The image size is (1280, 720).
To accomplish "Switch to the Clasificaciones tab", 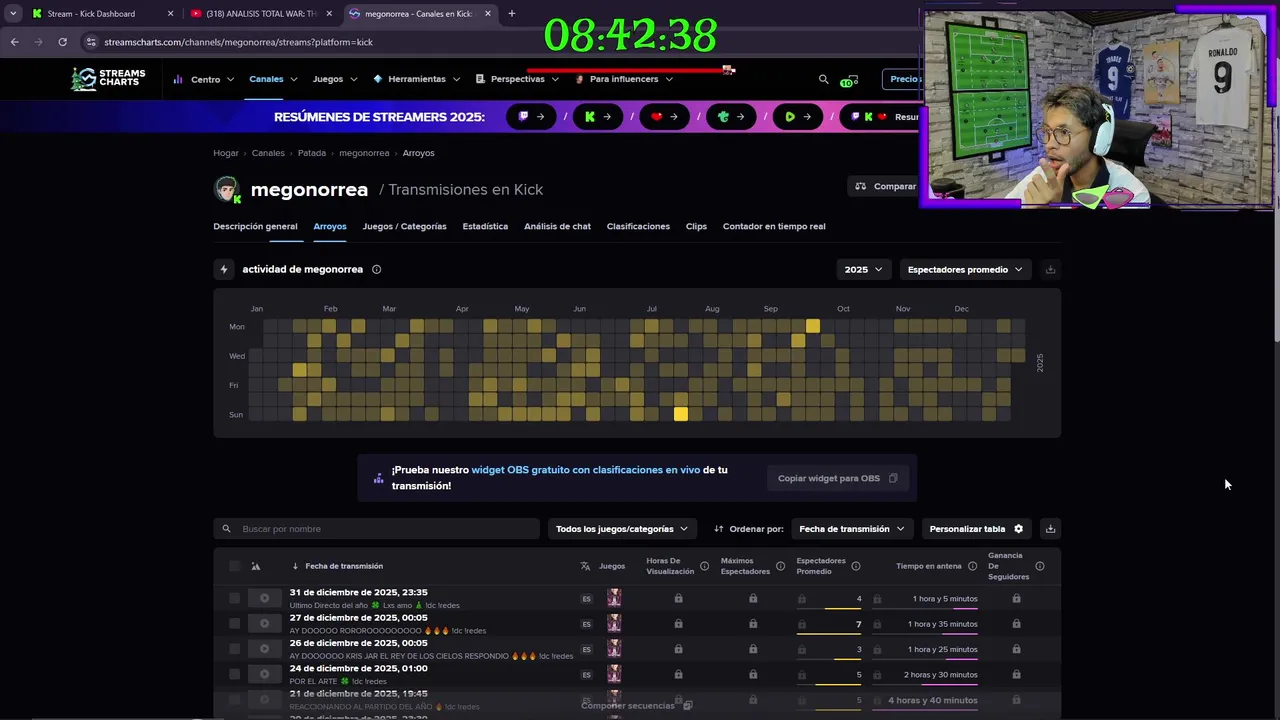I will [638, 226].
